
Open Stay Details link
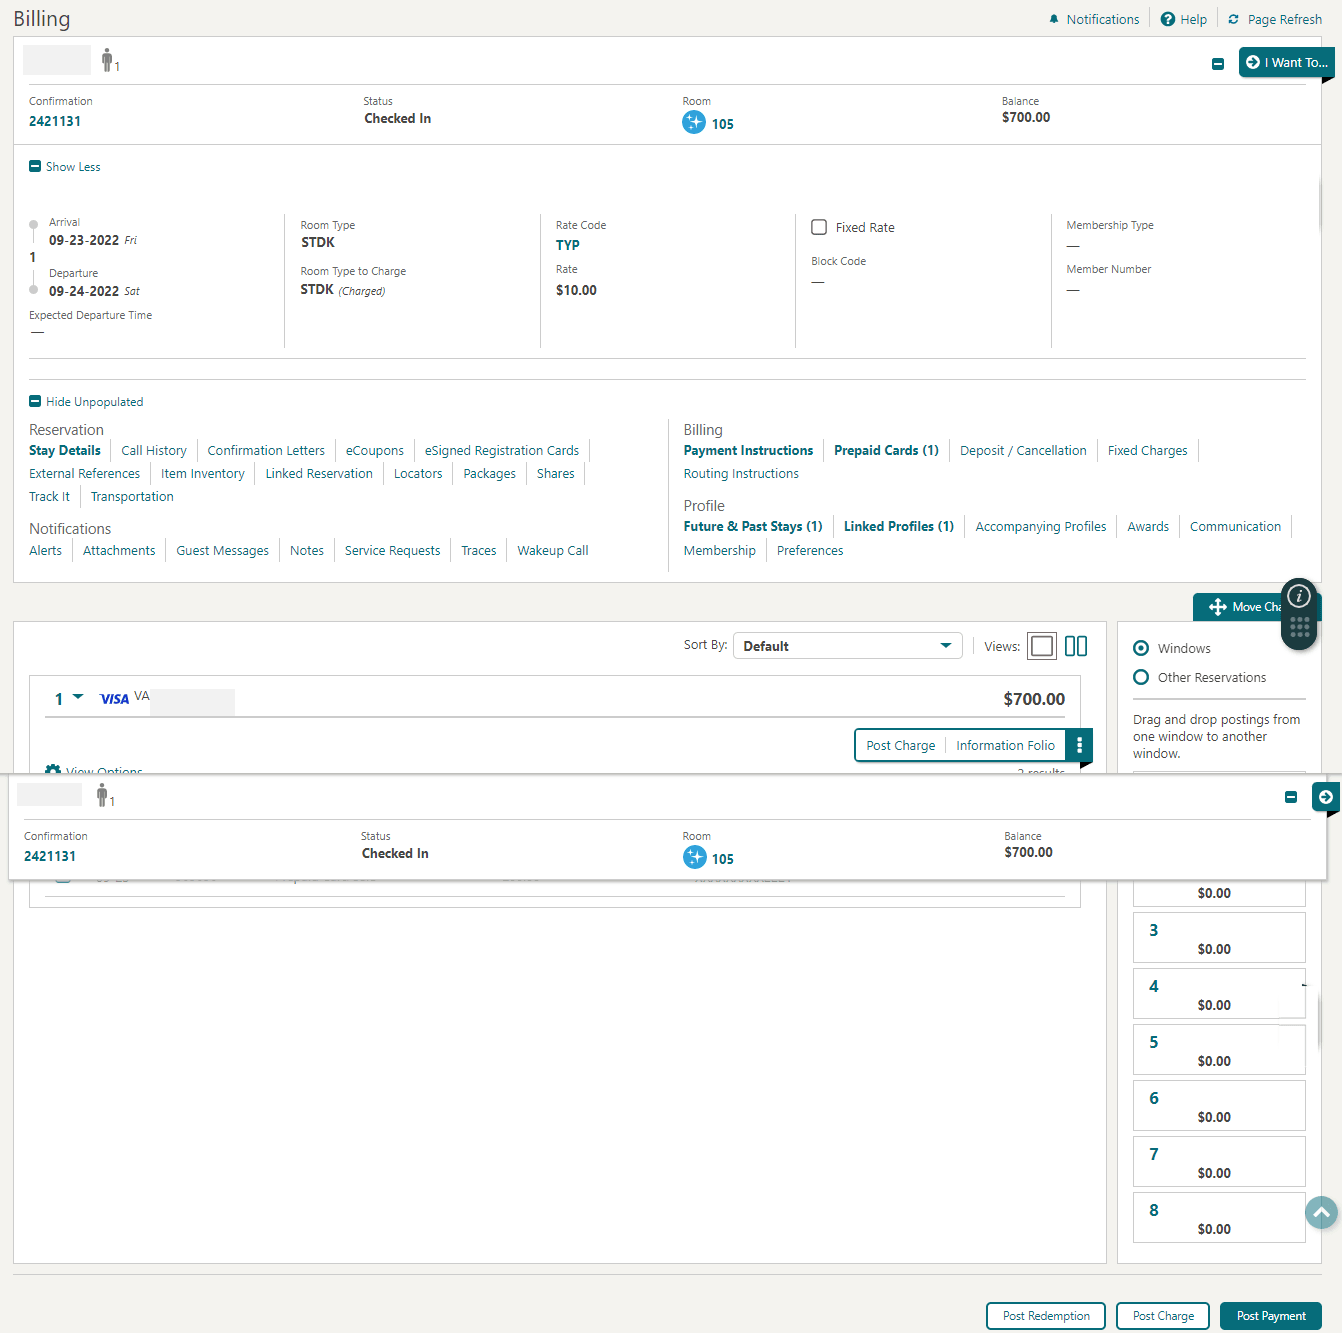point(65,451)
